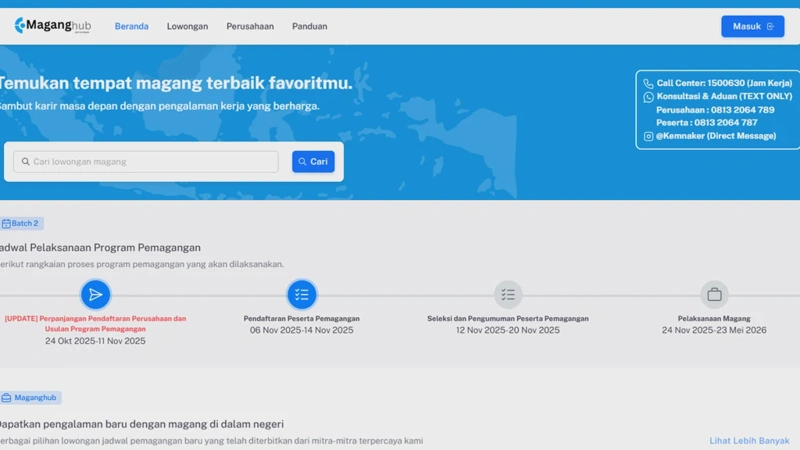Click the date 12 Nov 2025-20 Nov 2025
800x450 pixels.
(508, 330)
